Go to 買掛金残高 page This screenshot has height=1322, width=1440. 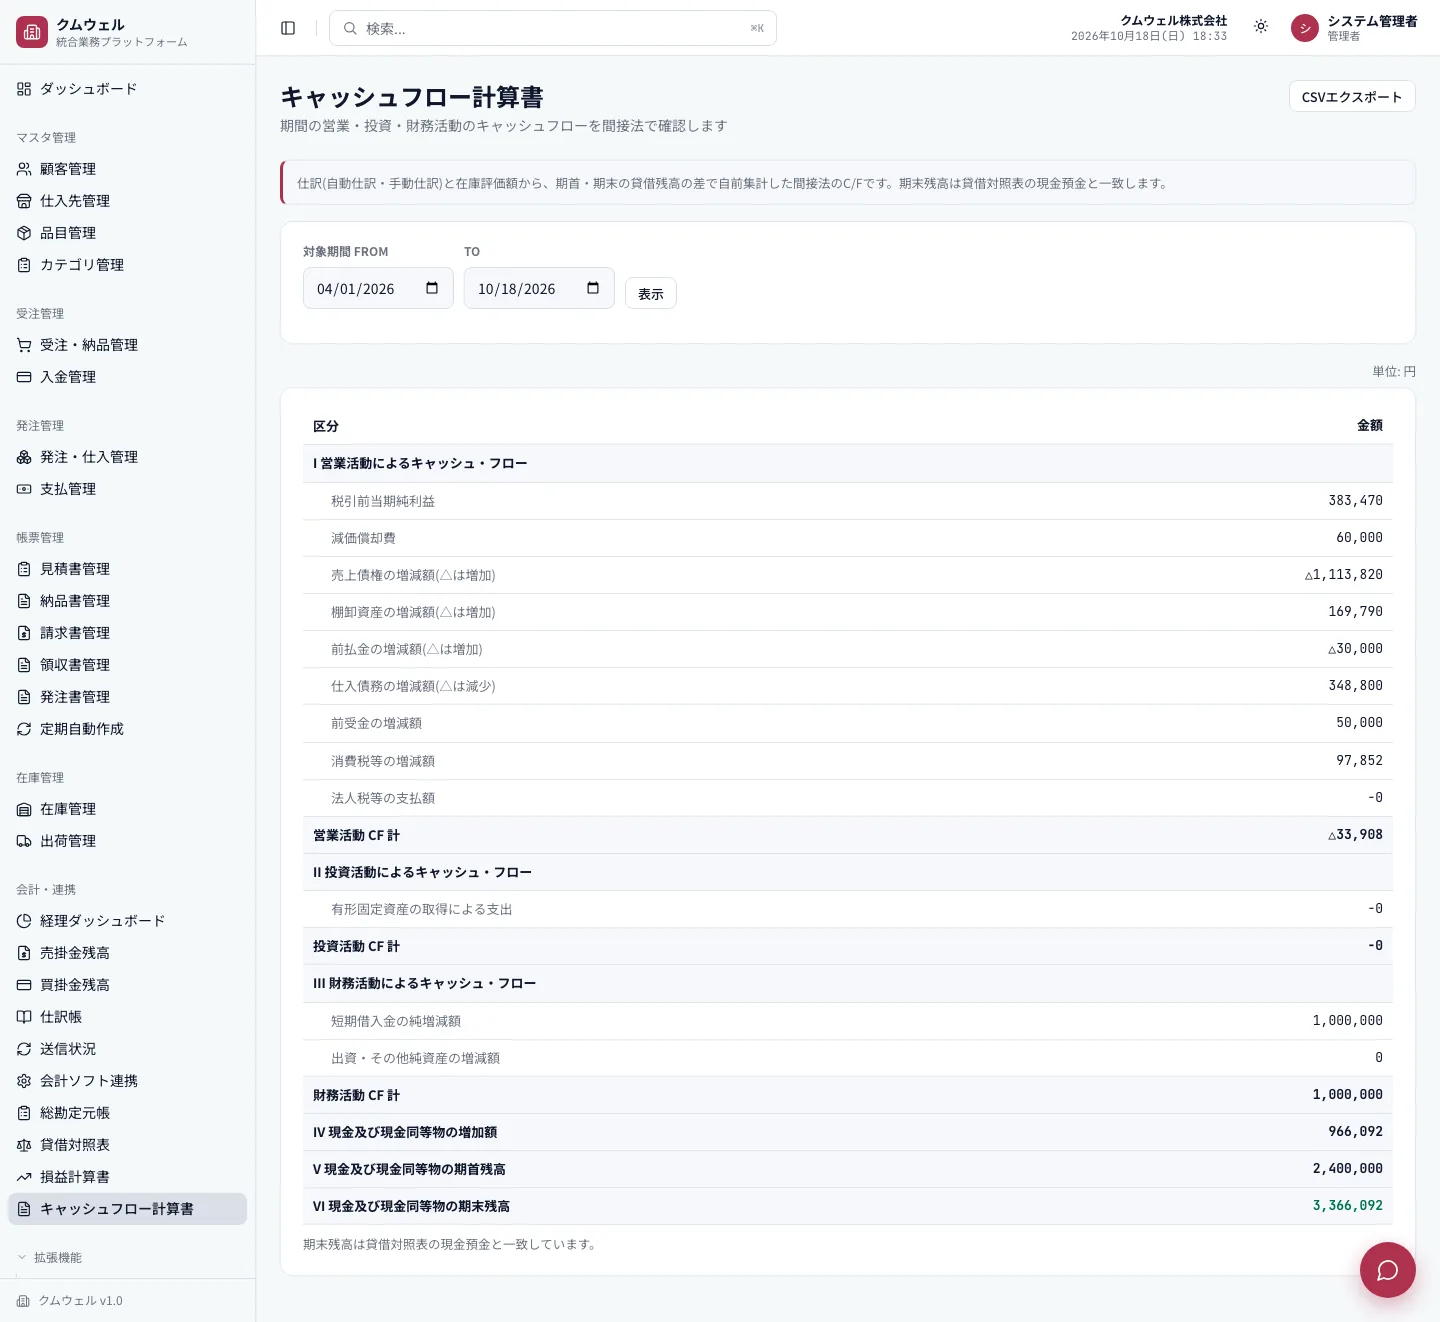tap(127, 985)
